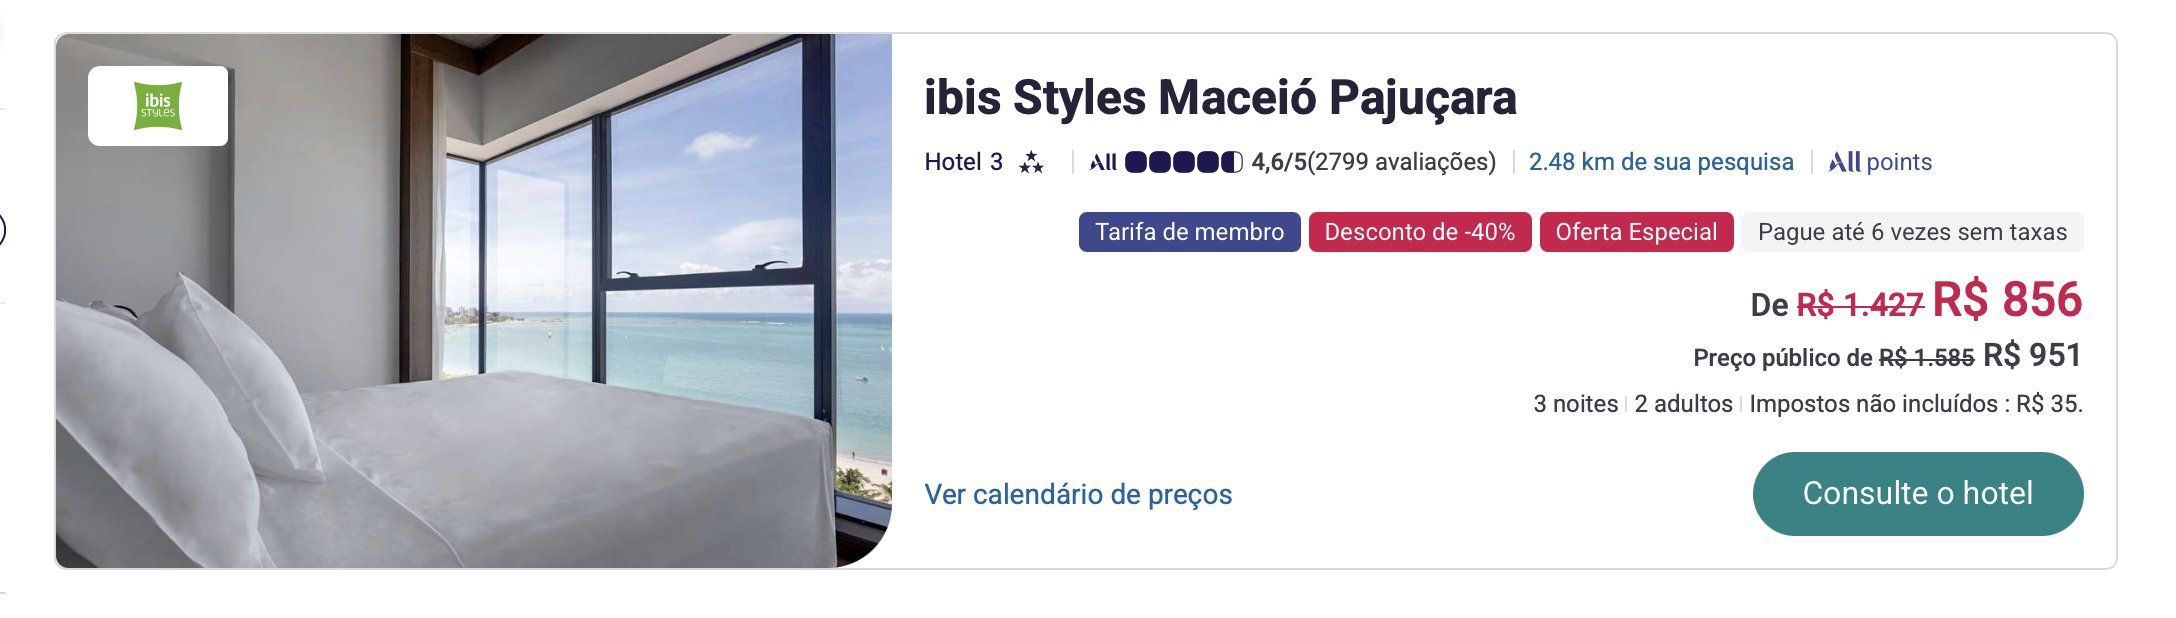Click the 3 noites stay length text

coord(1575,404)
